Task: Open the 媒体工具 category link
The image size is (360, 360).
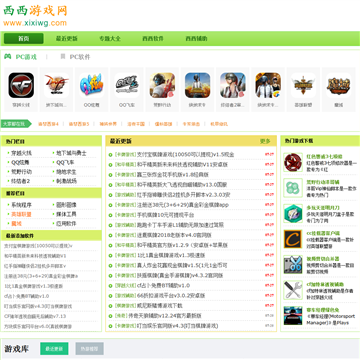Action: coord(66,214)
